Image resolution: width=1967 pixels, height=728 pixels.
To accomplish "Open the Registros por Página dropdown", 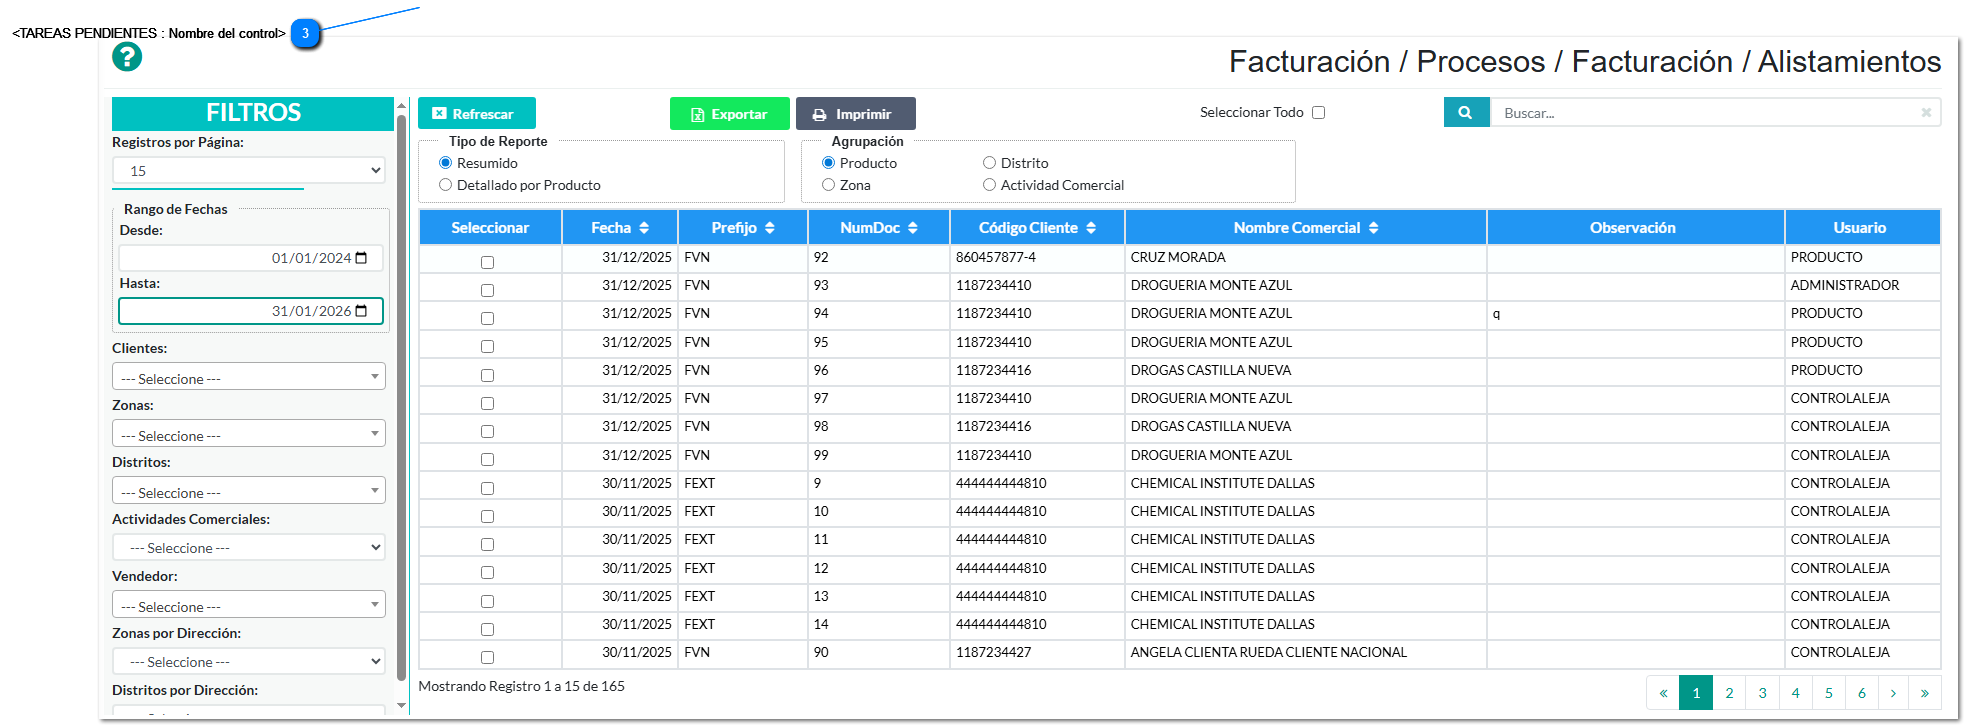I will [248, 171].
